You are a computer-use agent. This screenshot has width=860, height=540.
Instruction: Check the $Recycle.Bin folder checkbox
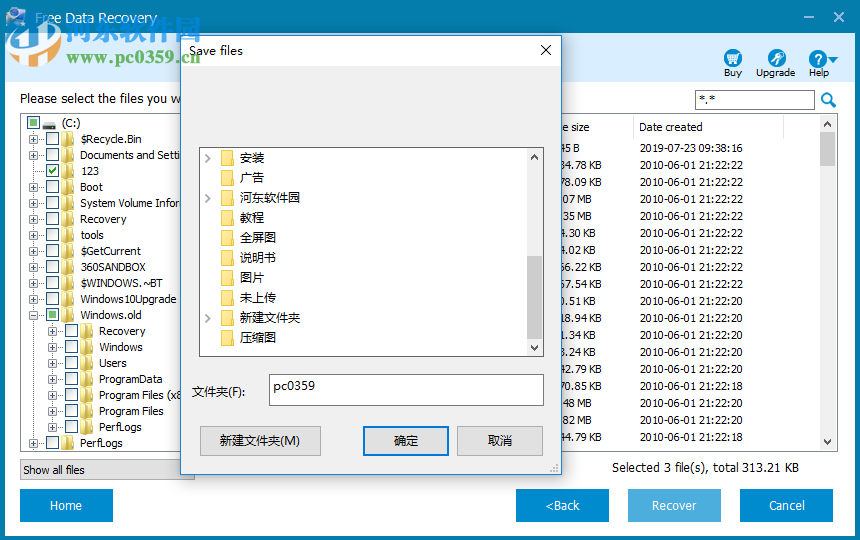(53, 139)
